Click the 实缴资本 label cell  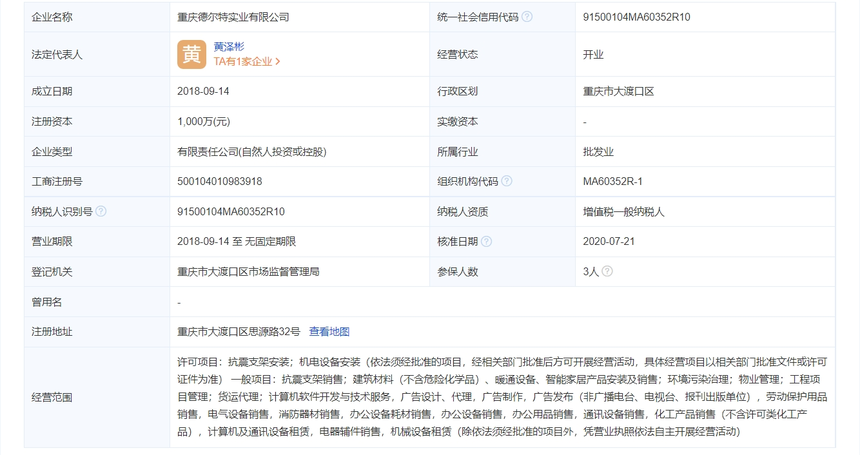point(502,122)
